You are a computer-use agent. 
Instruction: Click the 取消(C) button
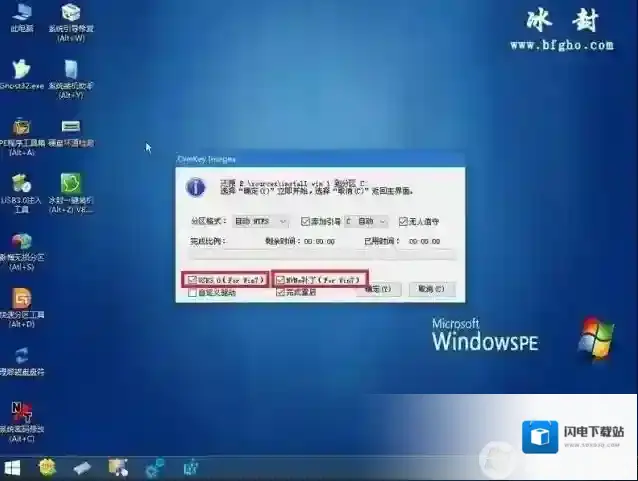tap(437, 288)
